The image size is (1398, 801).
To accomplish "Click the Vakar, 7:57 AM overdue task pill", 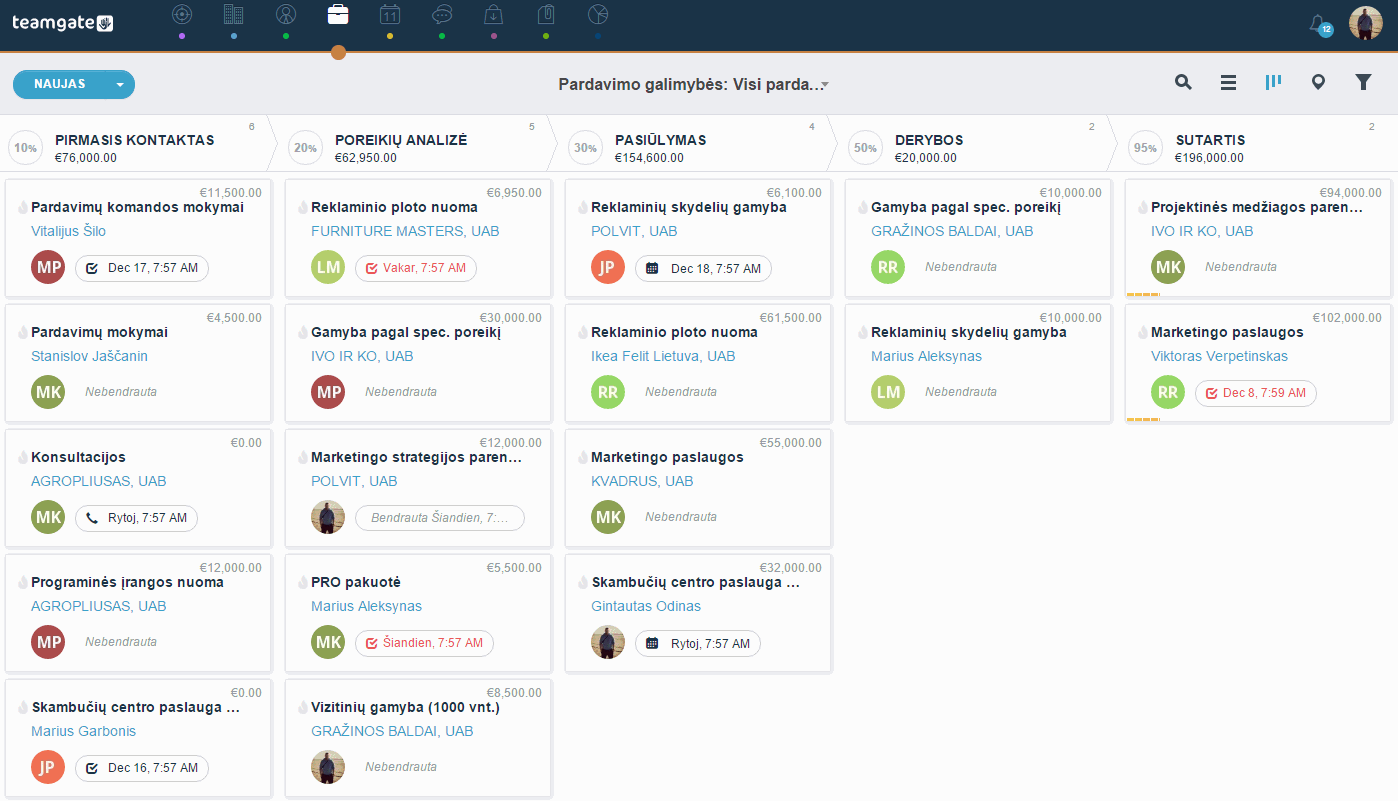I will [x=416, y=268].
